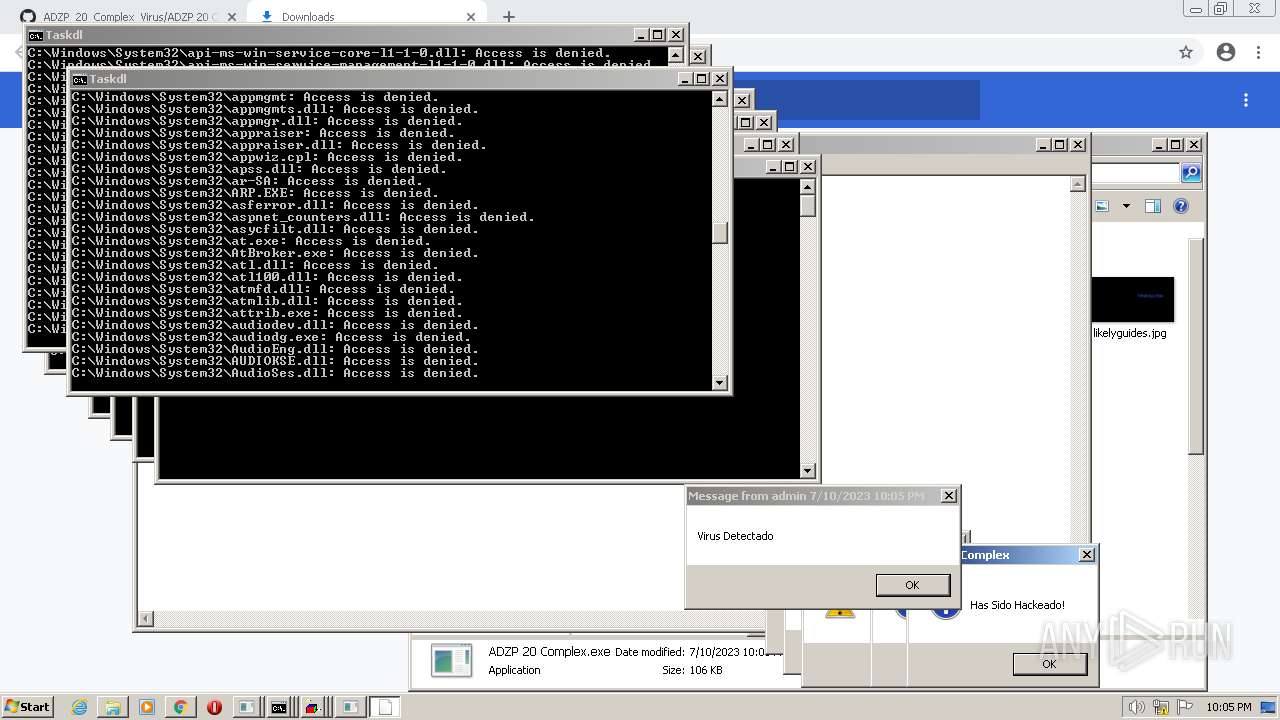Click OK on the Has Sido Hackeado dialog
Image resolution: width=1280 pixels, height=720 pixels.
coord(1049,663)
